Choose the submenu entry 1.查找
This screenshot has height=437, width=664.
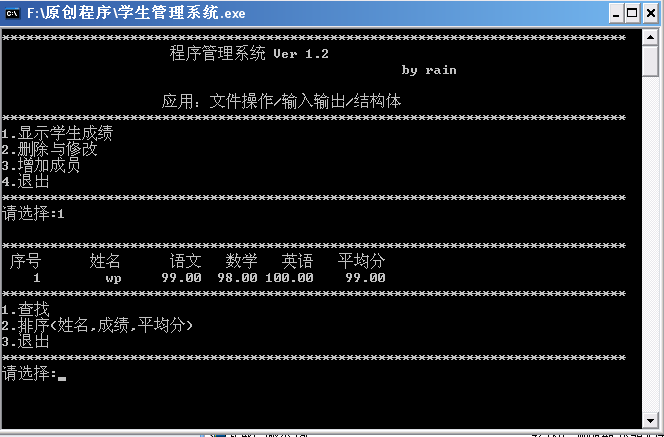click(x=25, y=310)
